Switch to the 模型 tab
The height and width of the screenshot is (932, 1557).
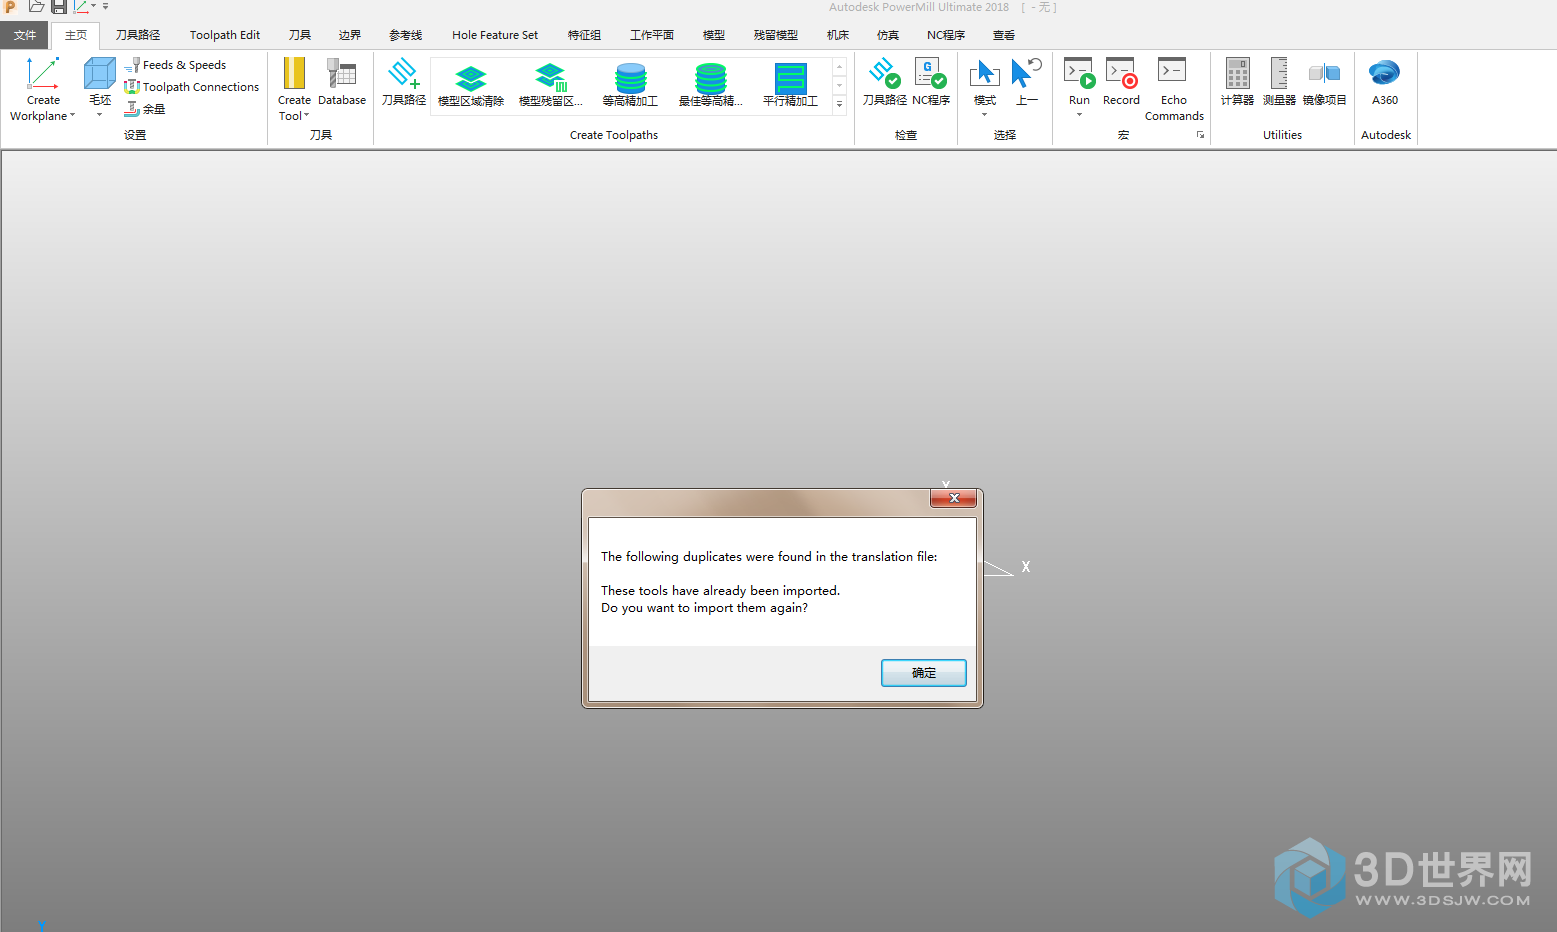coord(714,35)
